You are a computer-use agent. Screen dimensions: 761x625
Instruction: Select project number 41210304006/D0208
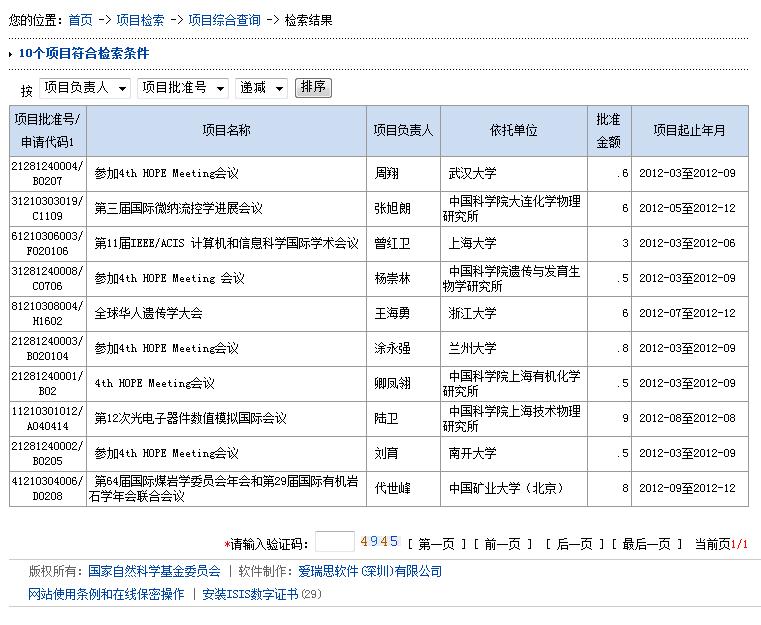point(48,489)
